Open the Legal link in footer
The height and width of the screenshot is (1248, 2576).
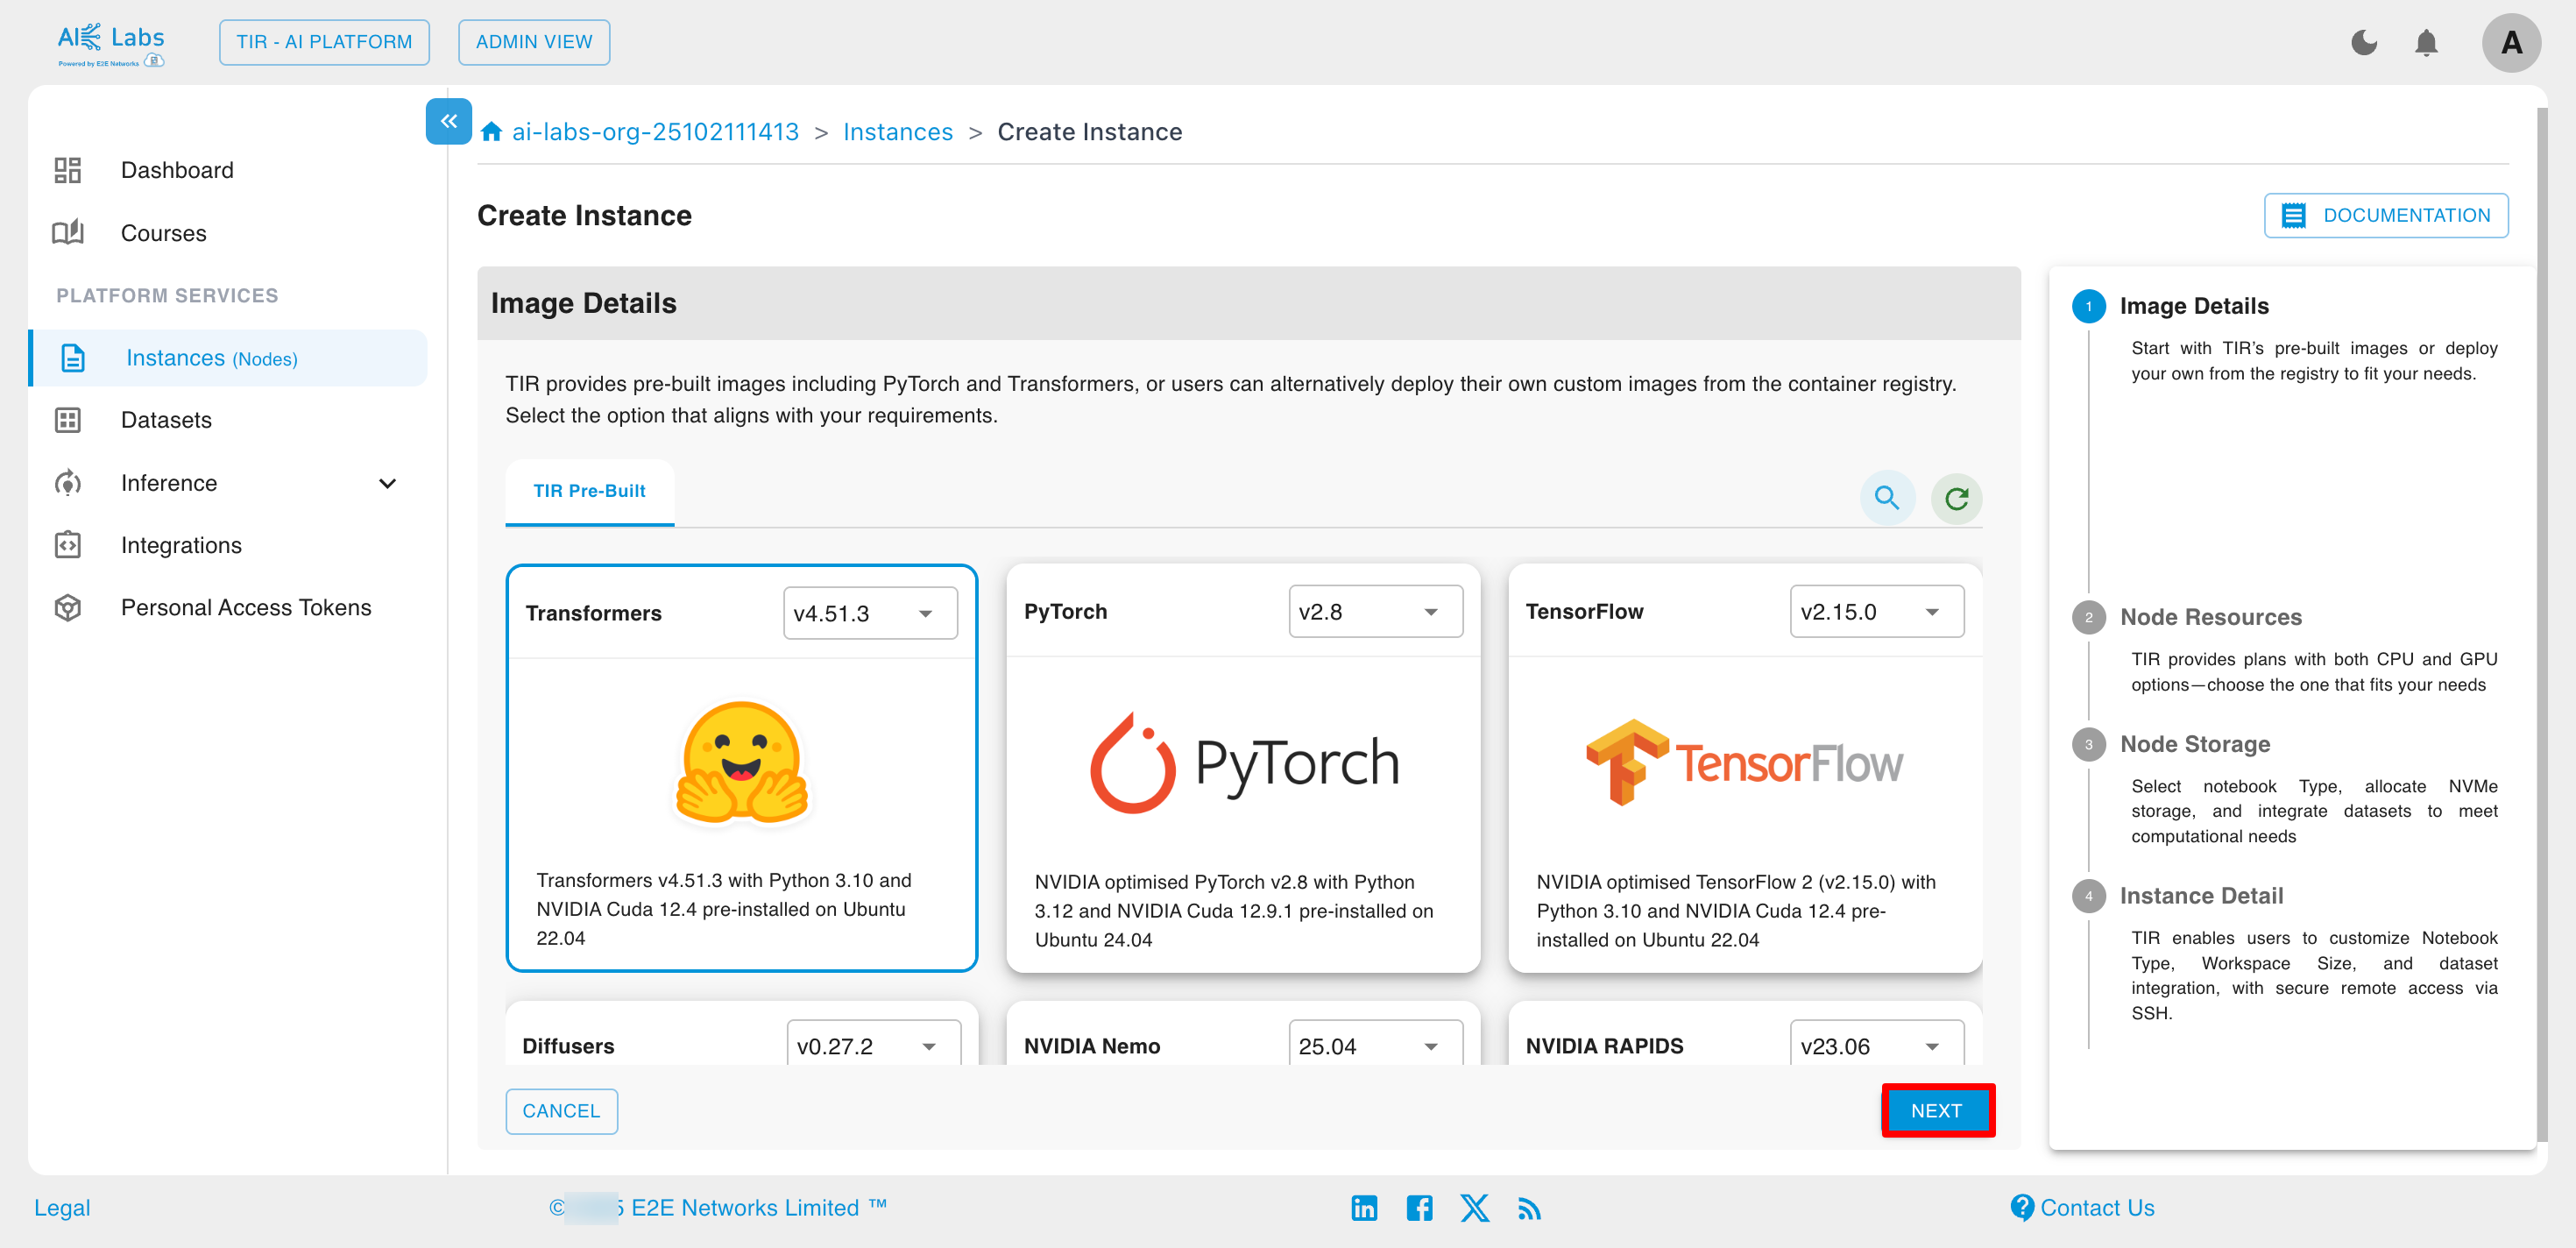pos(62,1208)
